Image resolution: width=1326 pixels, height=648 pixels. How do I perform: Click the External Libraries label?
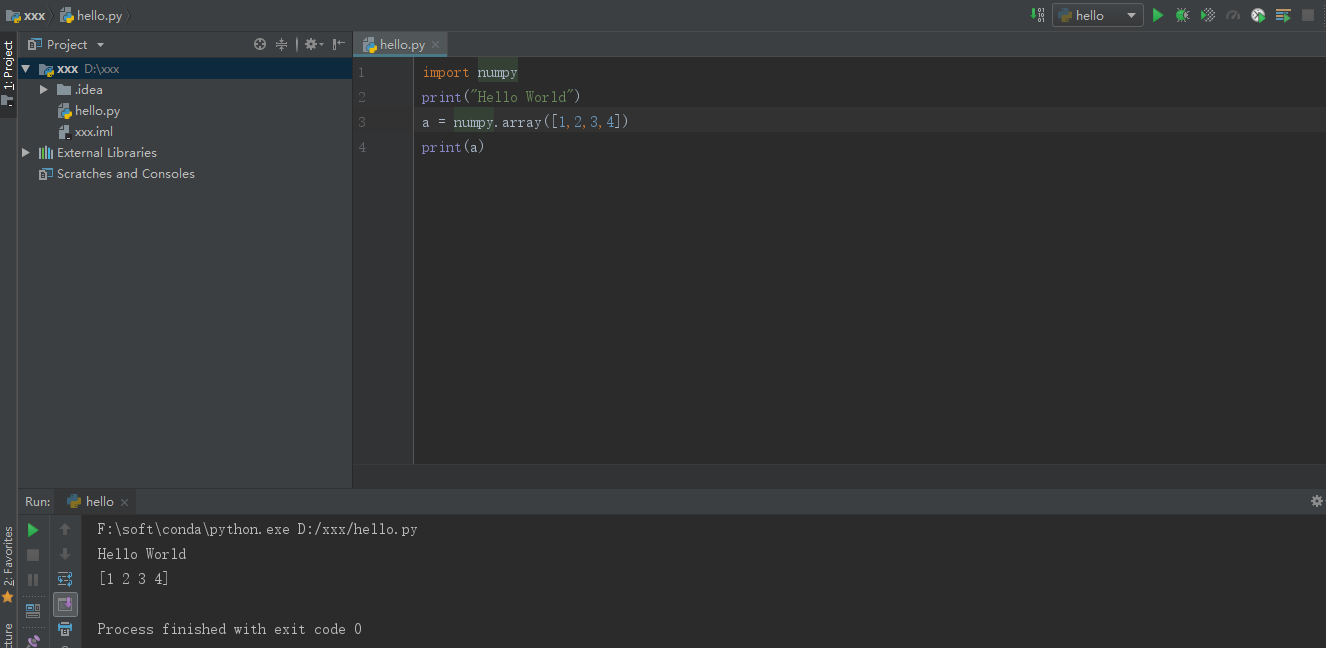pyautogui.click(x=107, y=153)
